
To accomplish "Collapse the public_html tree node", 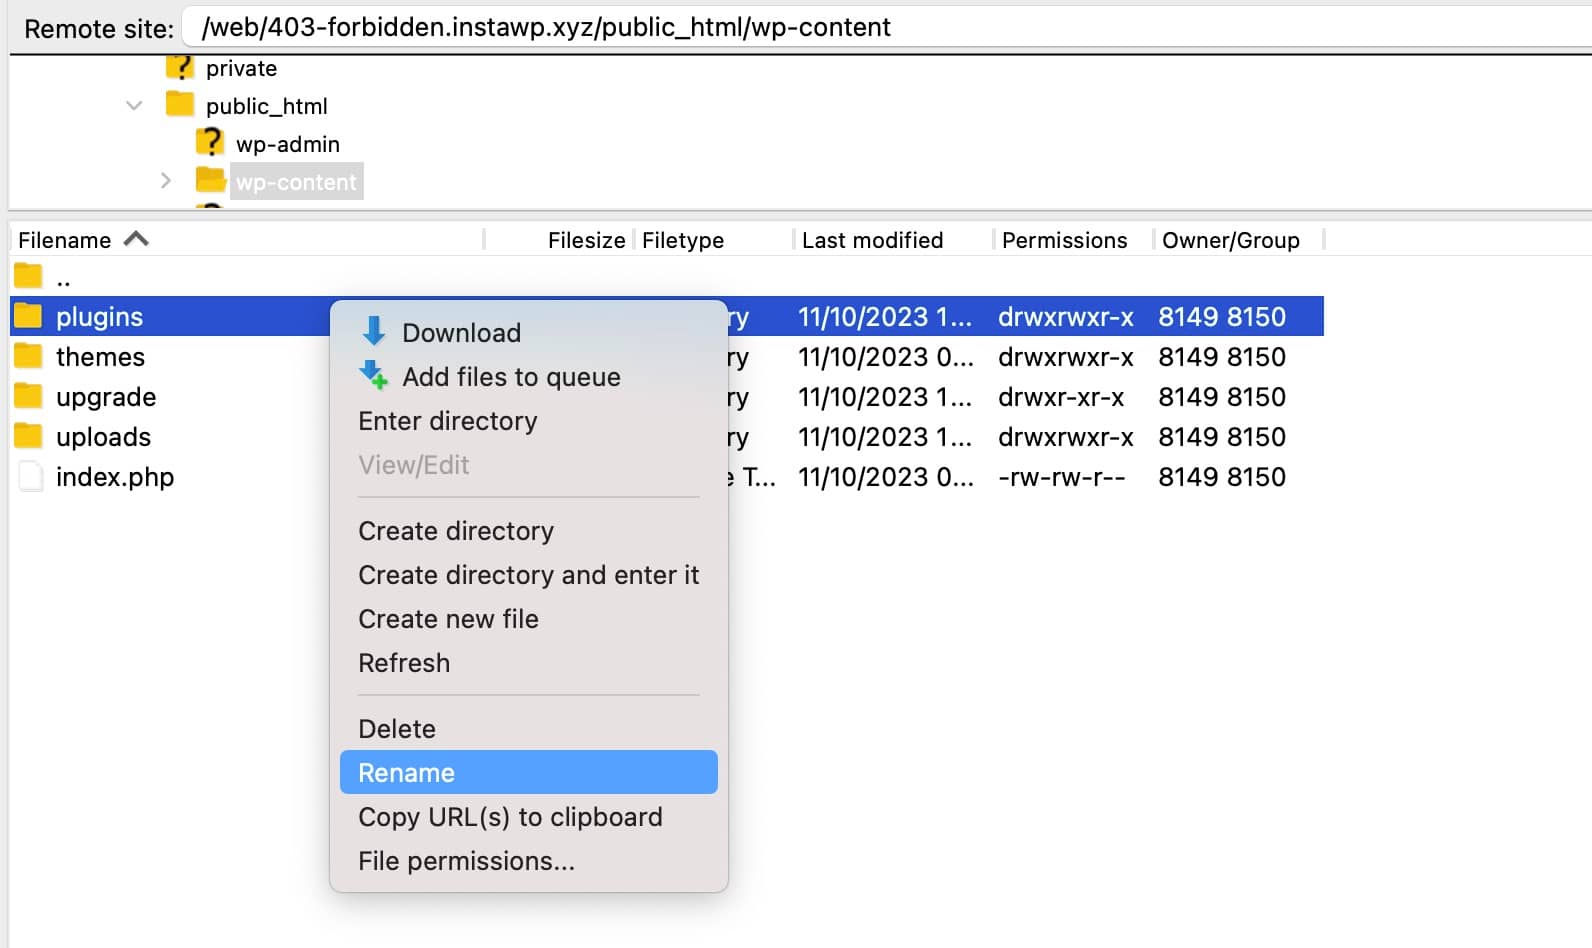I will [134, 106].
